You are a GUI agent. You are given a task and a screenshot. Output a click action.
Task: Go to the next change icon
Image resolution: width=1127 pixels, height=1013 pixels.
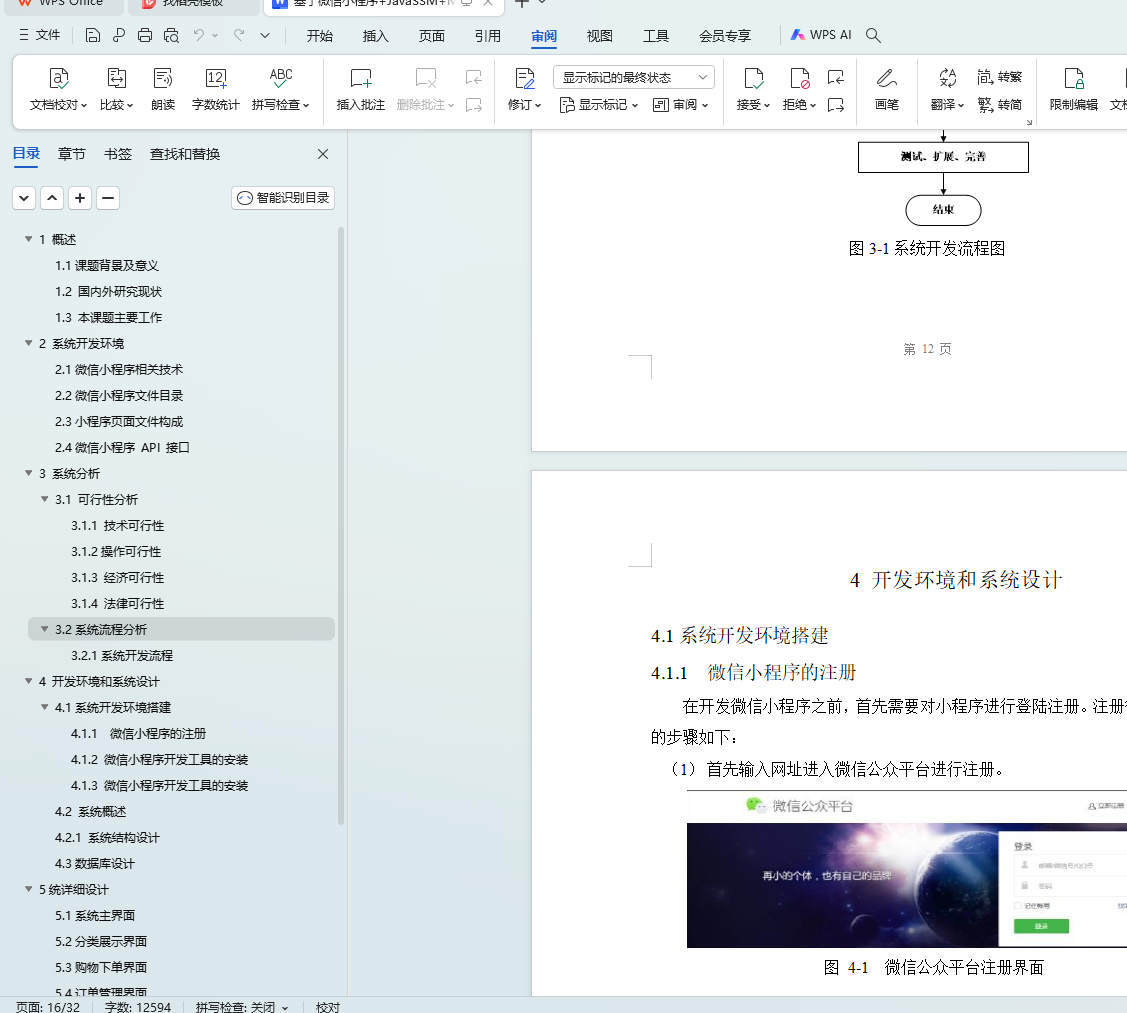pyautogui.click(x=835, y=105)
